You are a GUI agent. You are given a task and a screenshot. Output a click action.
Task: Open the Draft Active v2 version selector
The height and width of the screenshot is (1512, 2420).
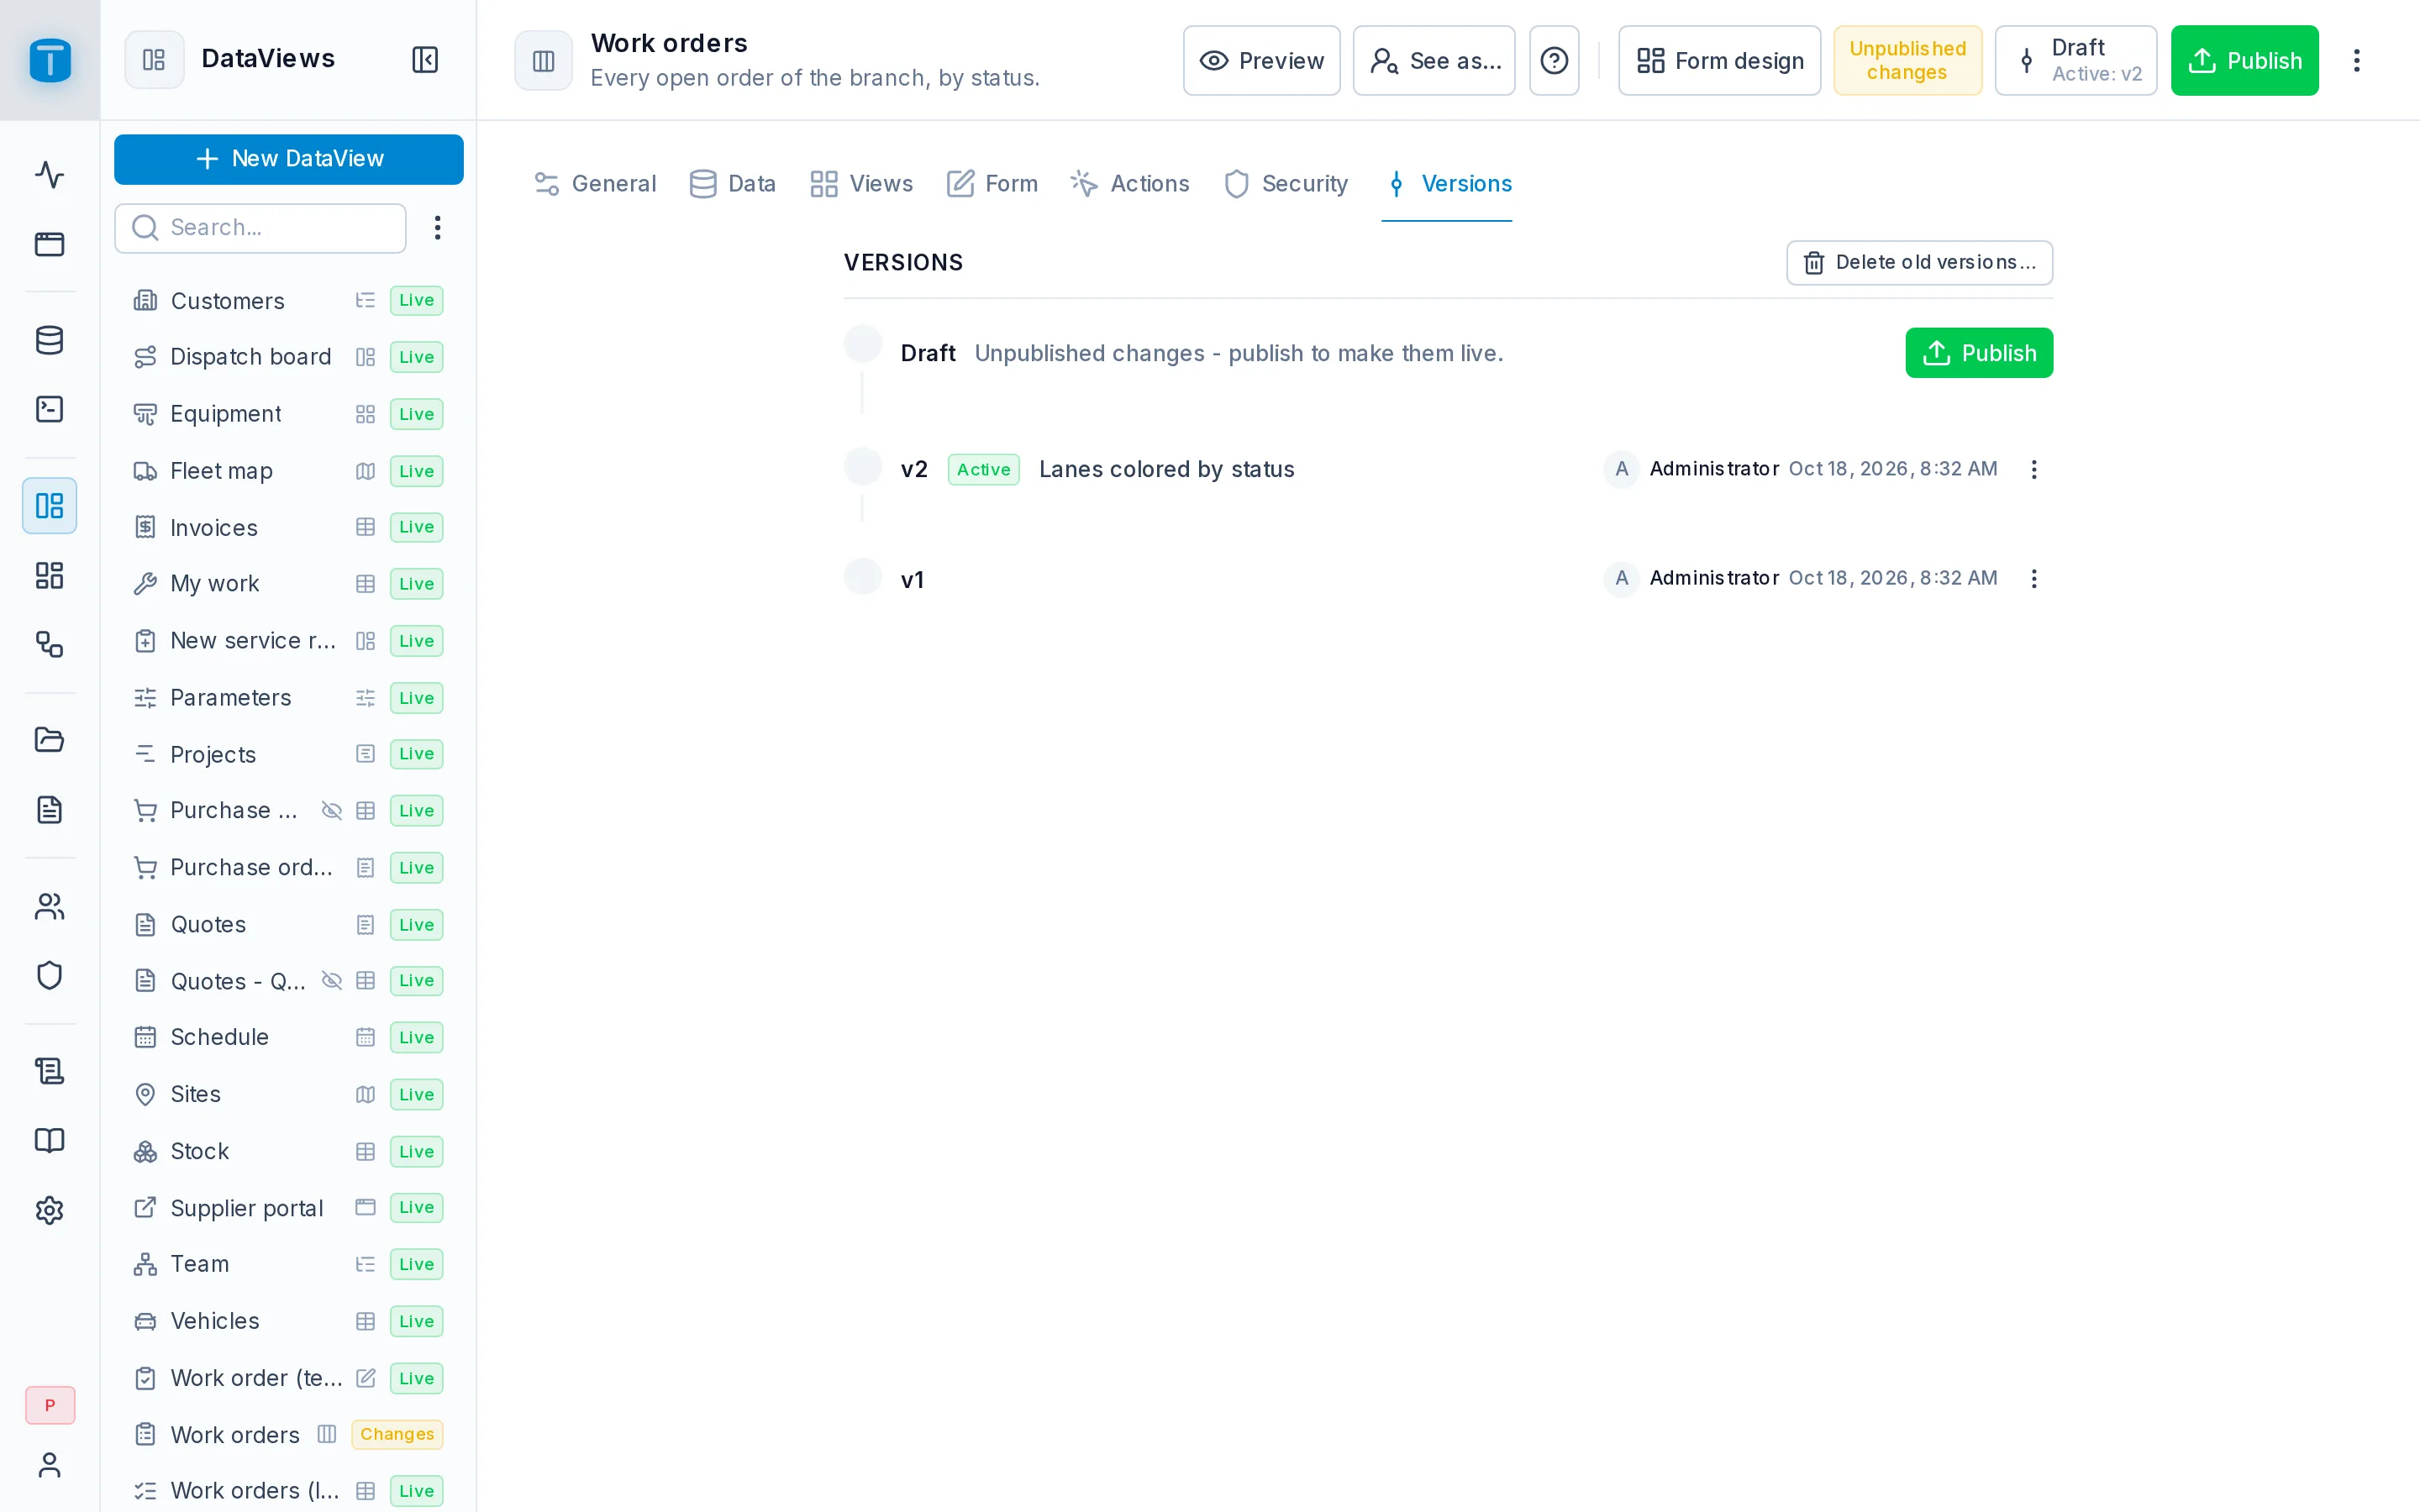click(2076, 61)
